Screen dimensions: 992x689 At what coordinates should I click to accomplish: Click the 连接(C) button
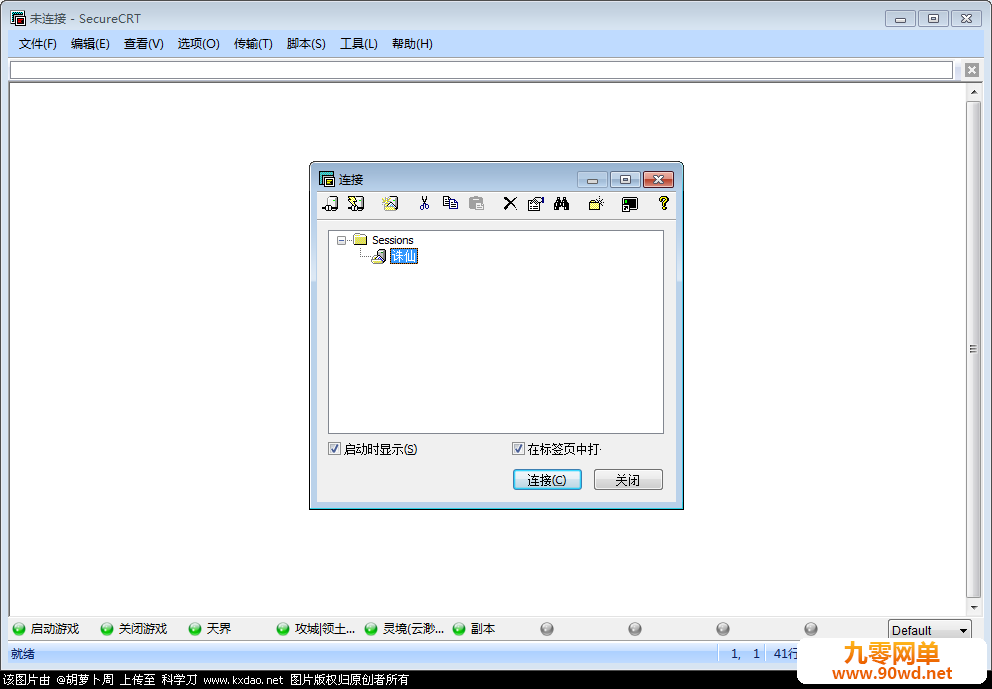pos(547,480)
